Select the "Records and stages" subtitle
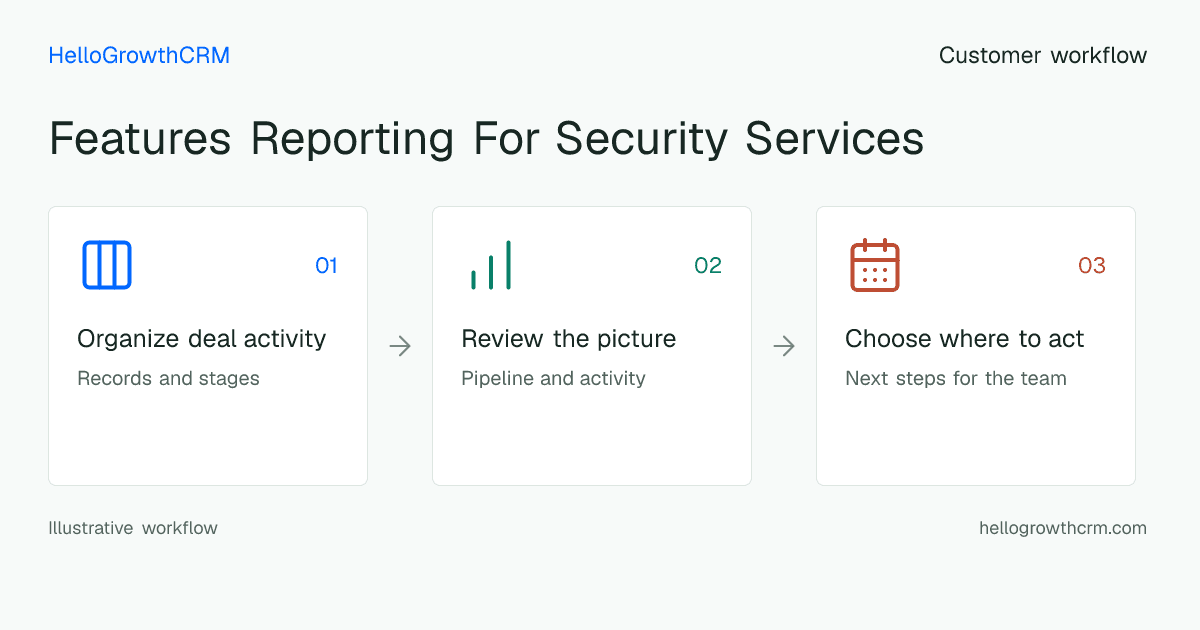Image resolution: width=1200 pixels, height=630 pixels. [168, 379]
